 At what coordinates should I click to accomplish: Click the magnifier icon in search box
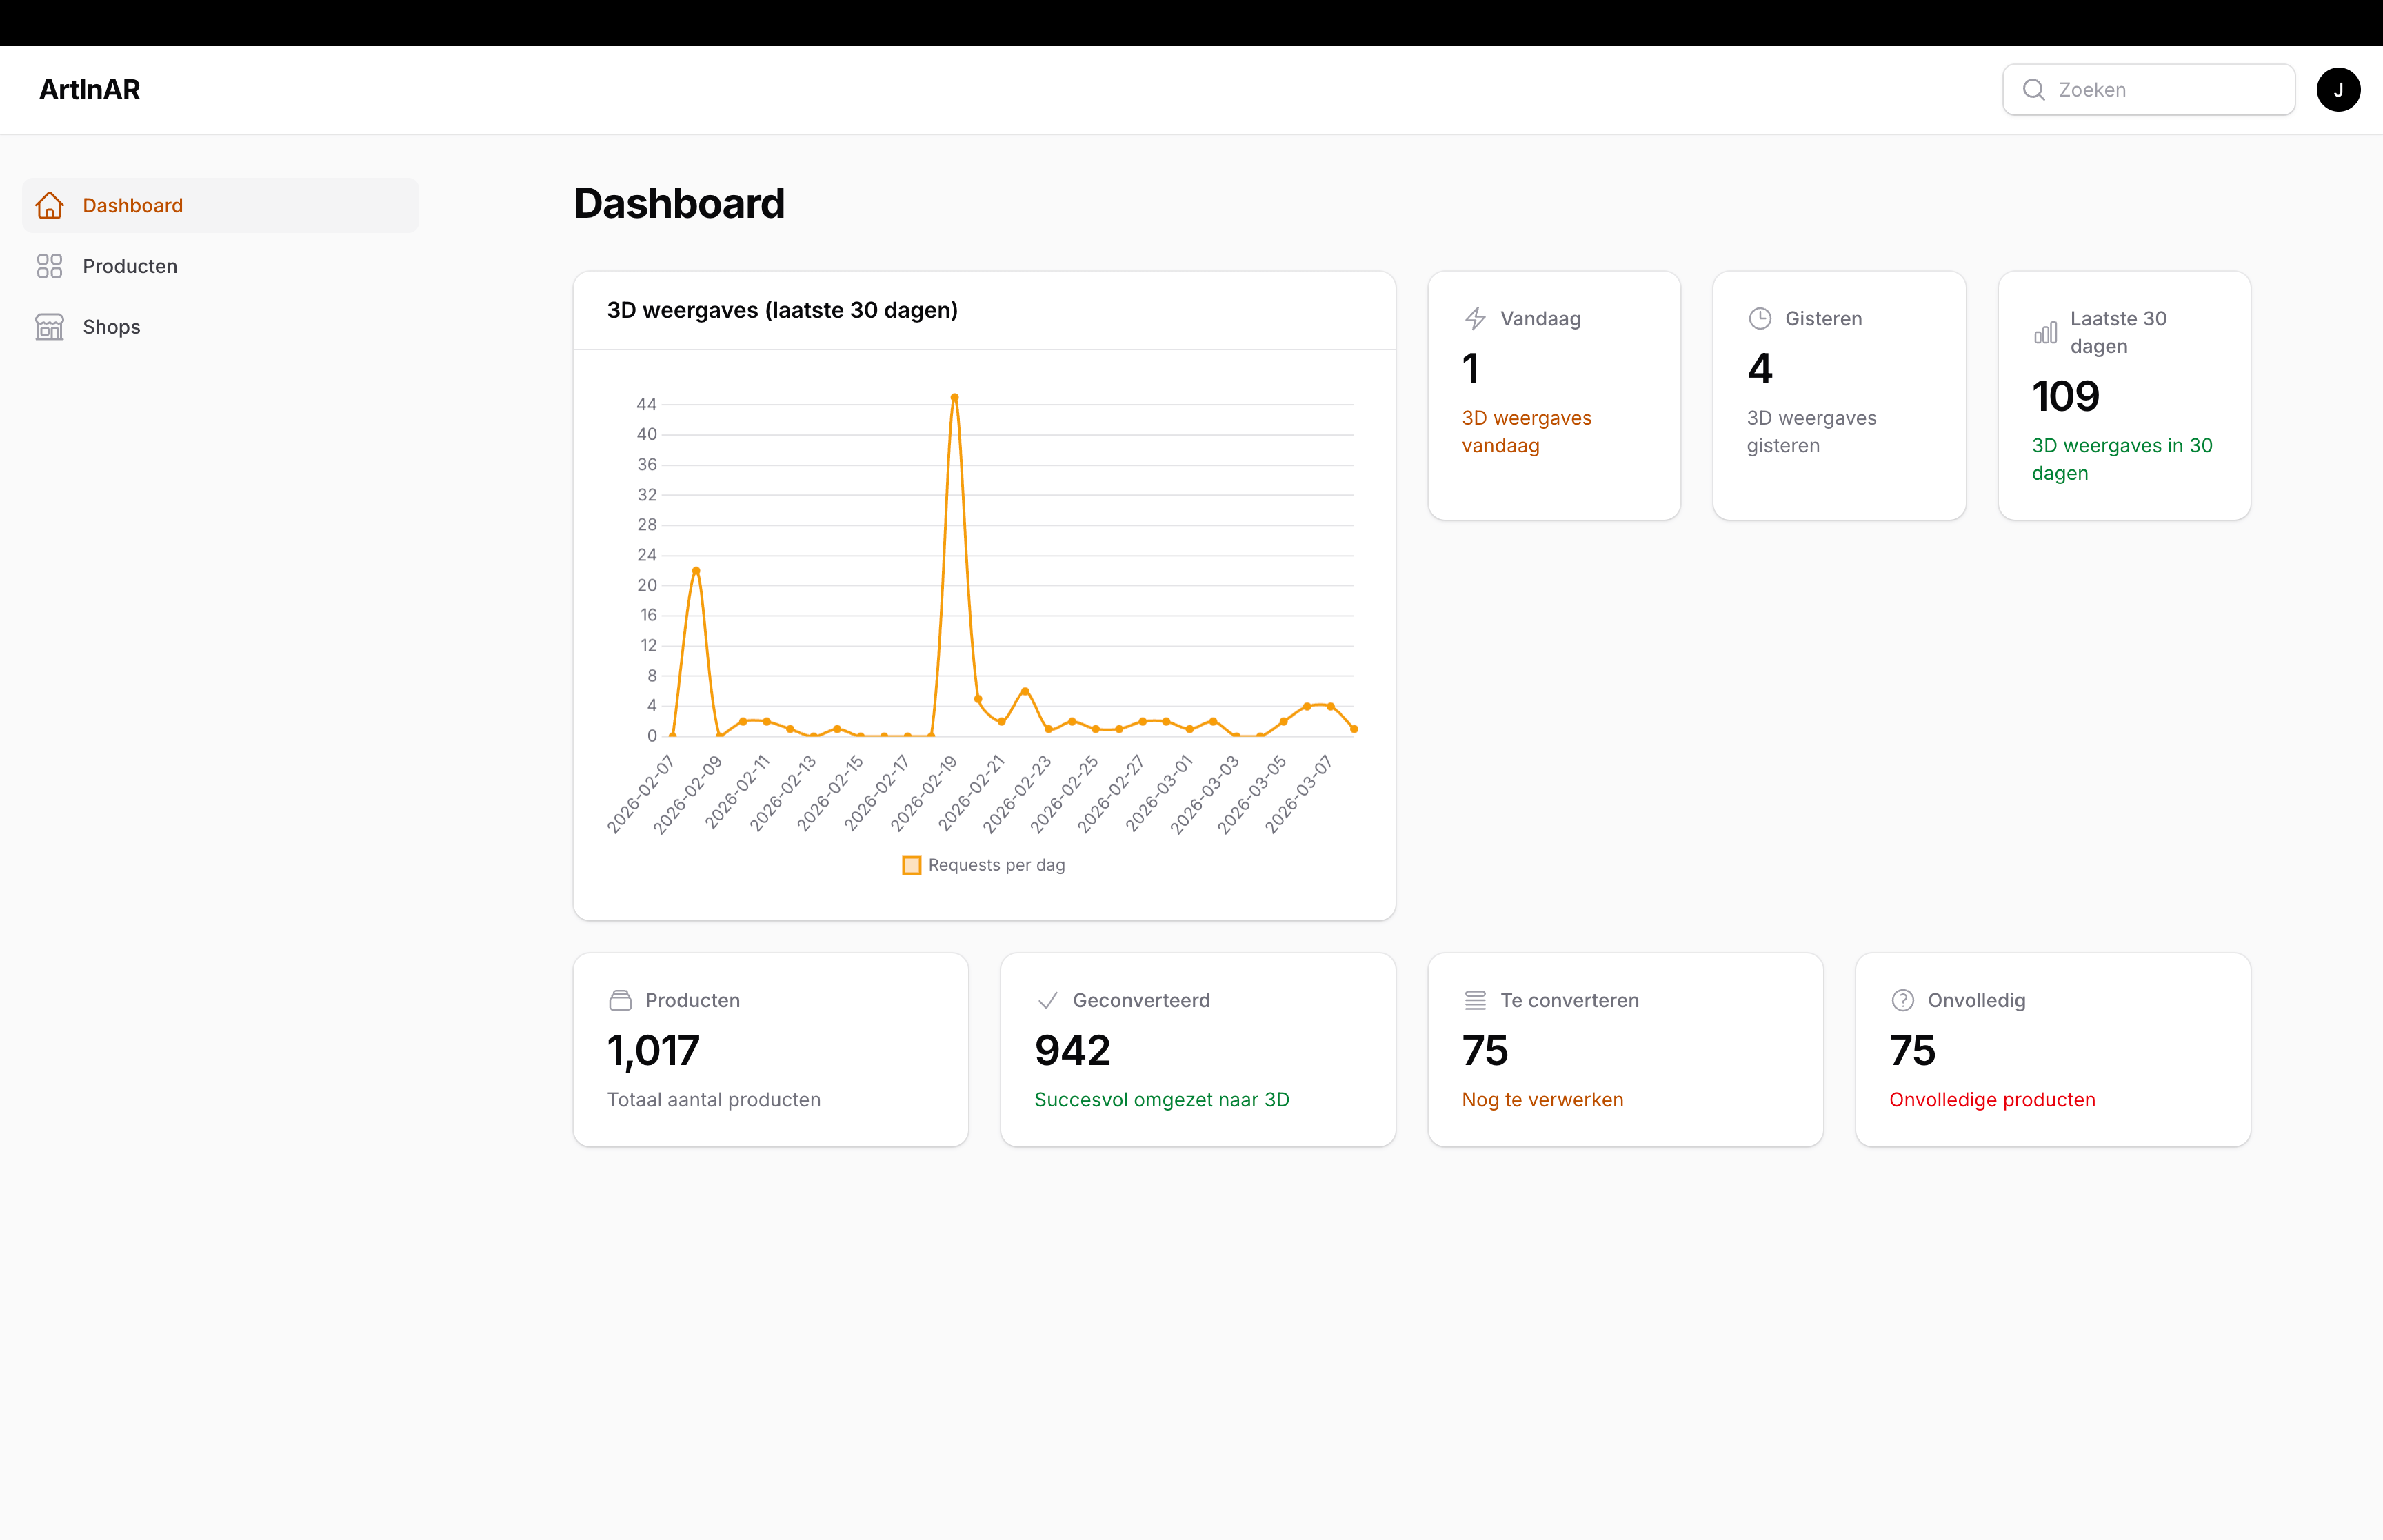[x=2033, y=90]
